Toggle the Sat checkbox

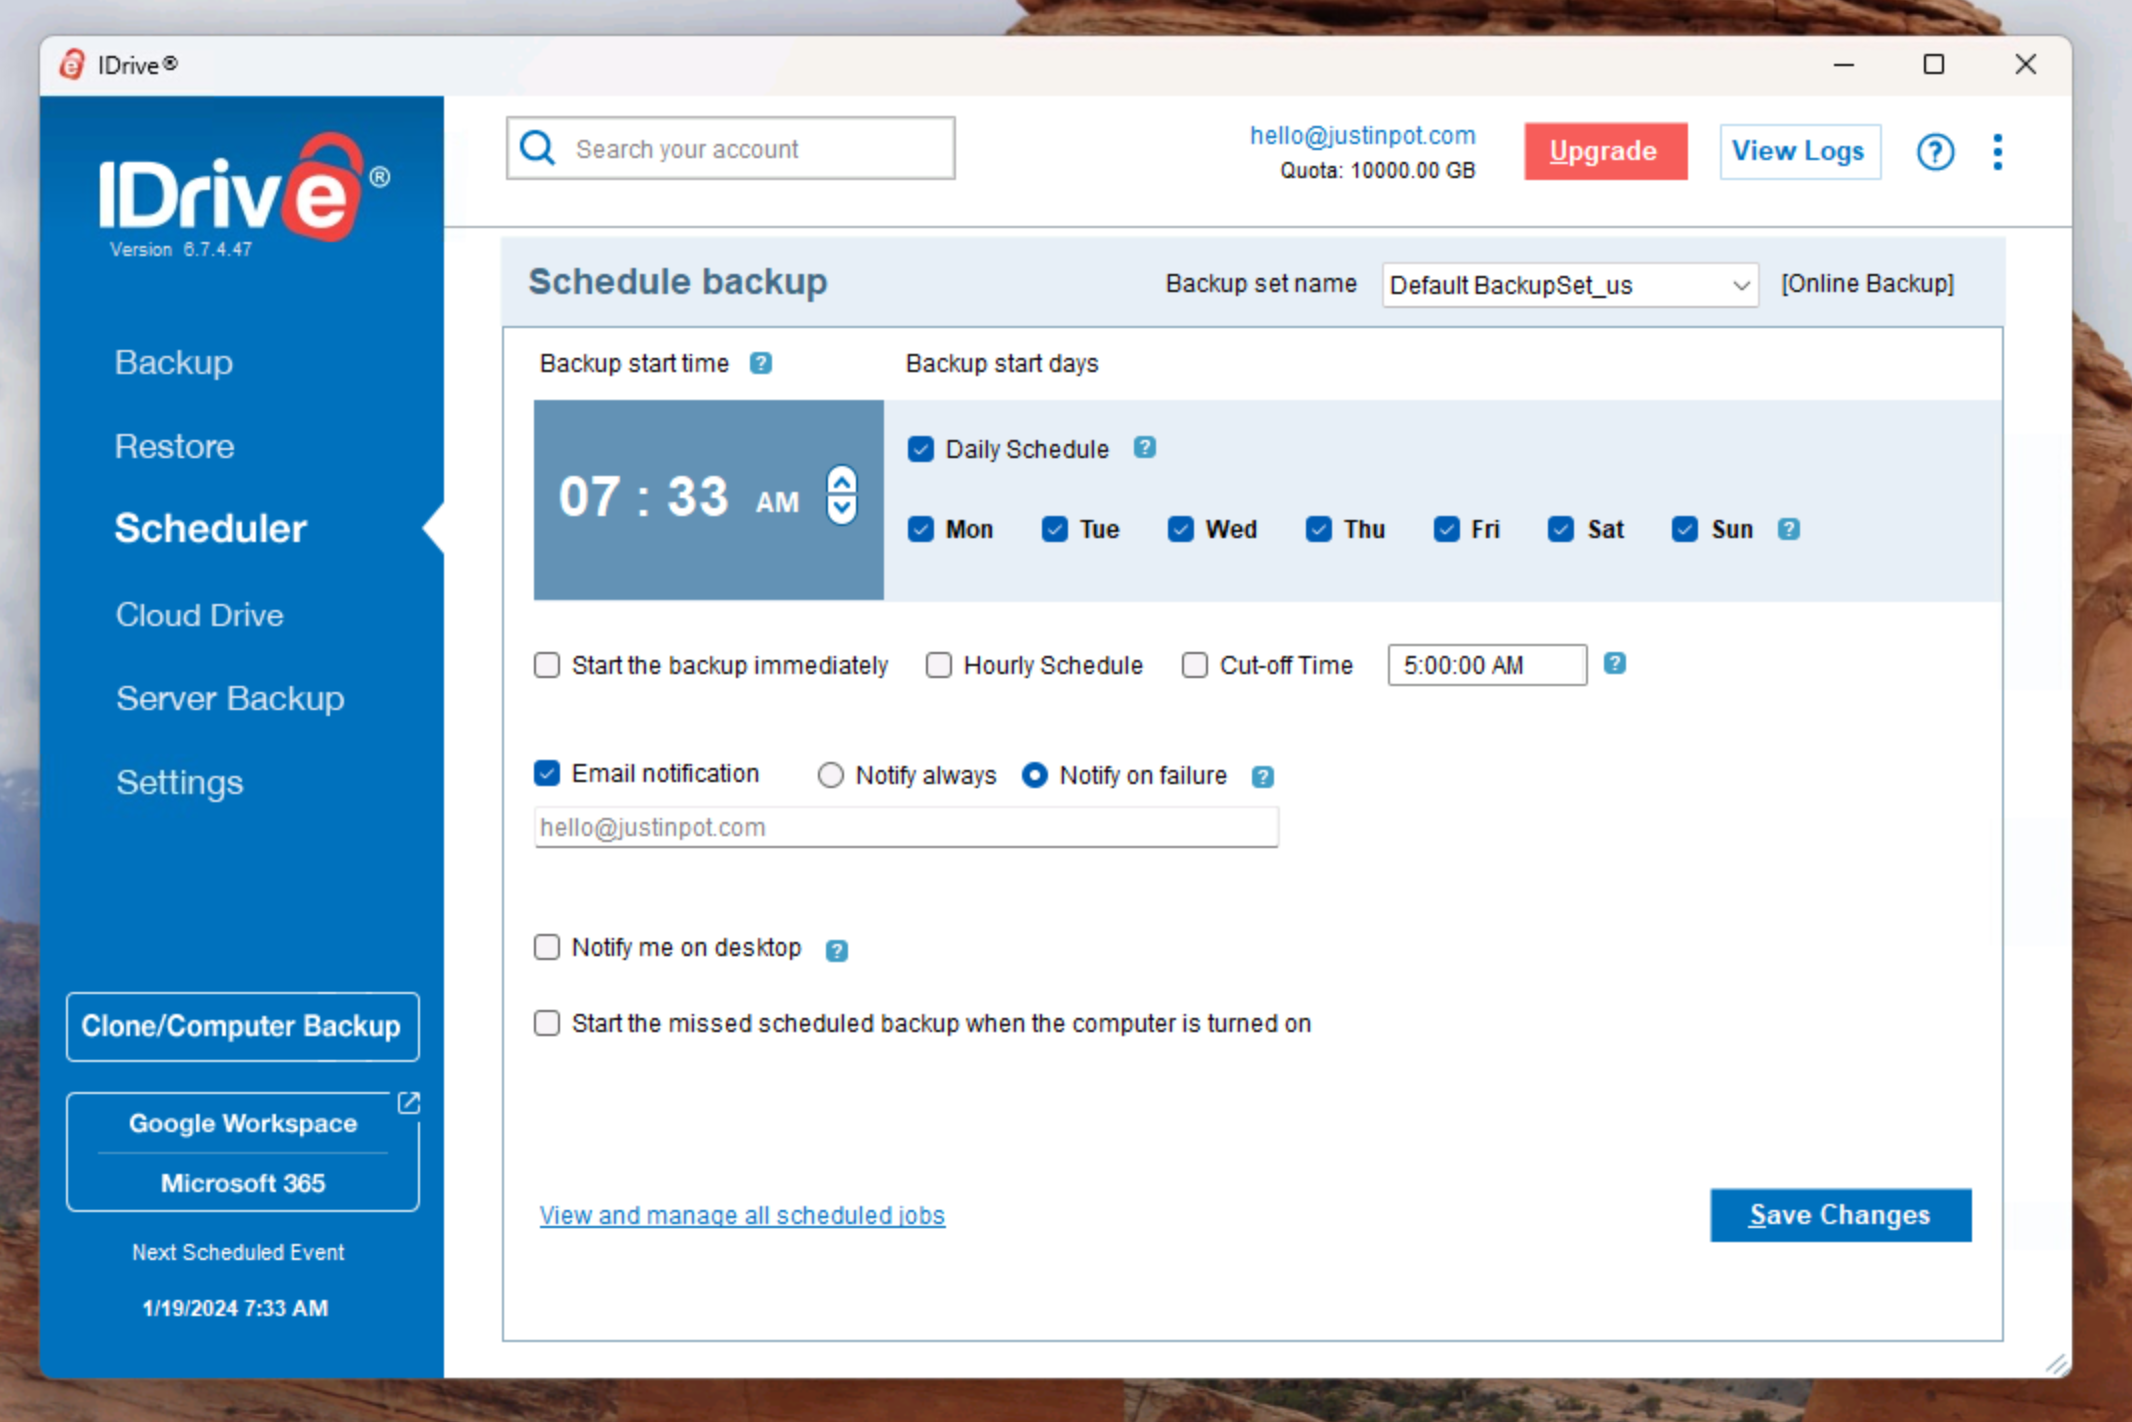pos(1561,529)
